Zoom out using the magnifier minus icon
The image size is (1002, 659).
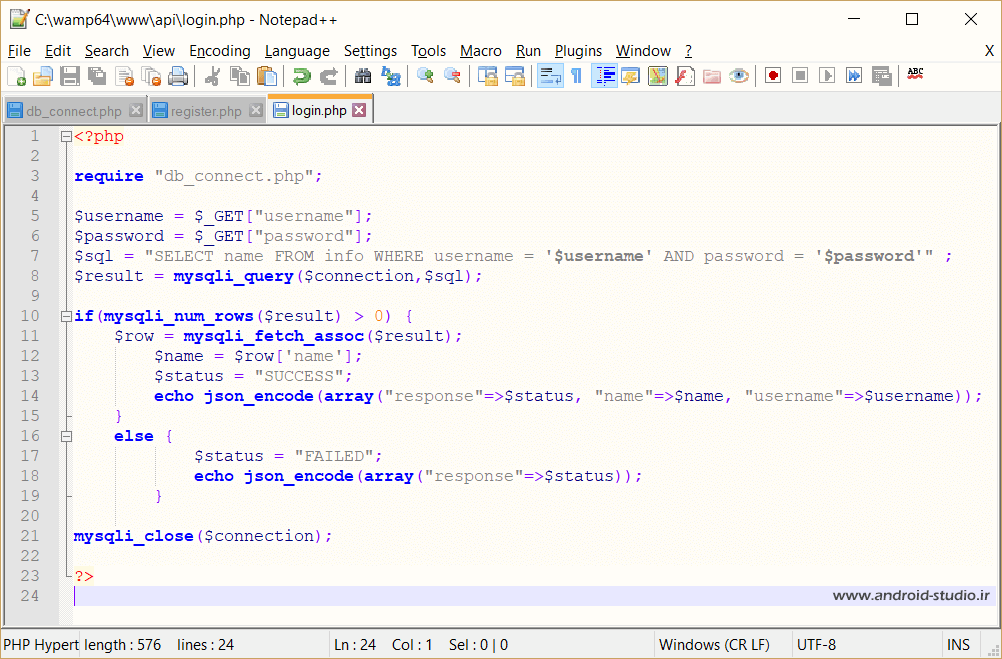[452, 76]
